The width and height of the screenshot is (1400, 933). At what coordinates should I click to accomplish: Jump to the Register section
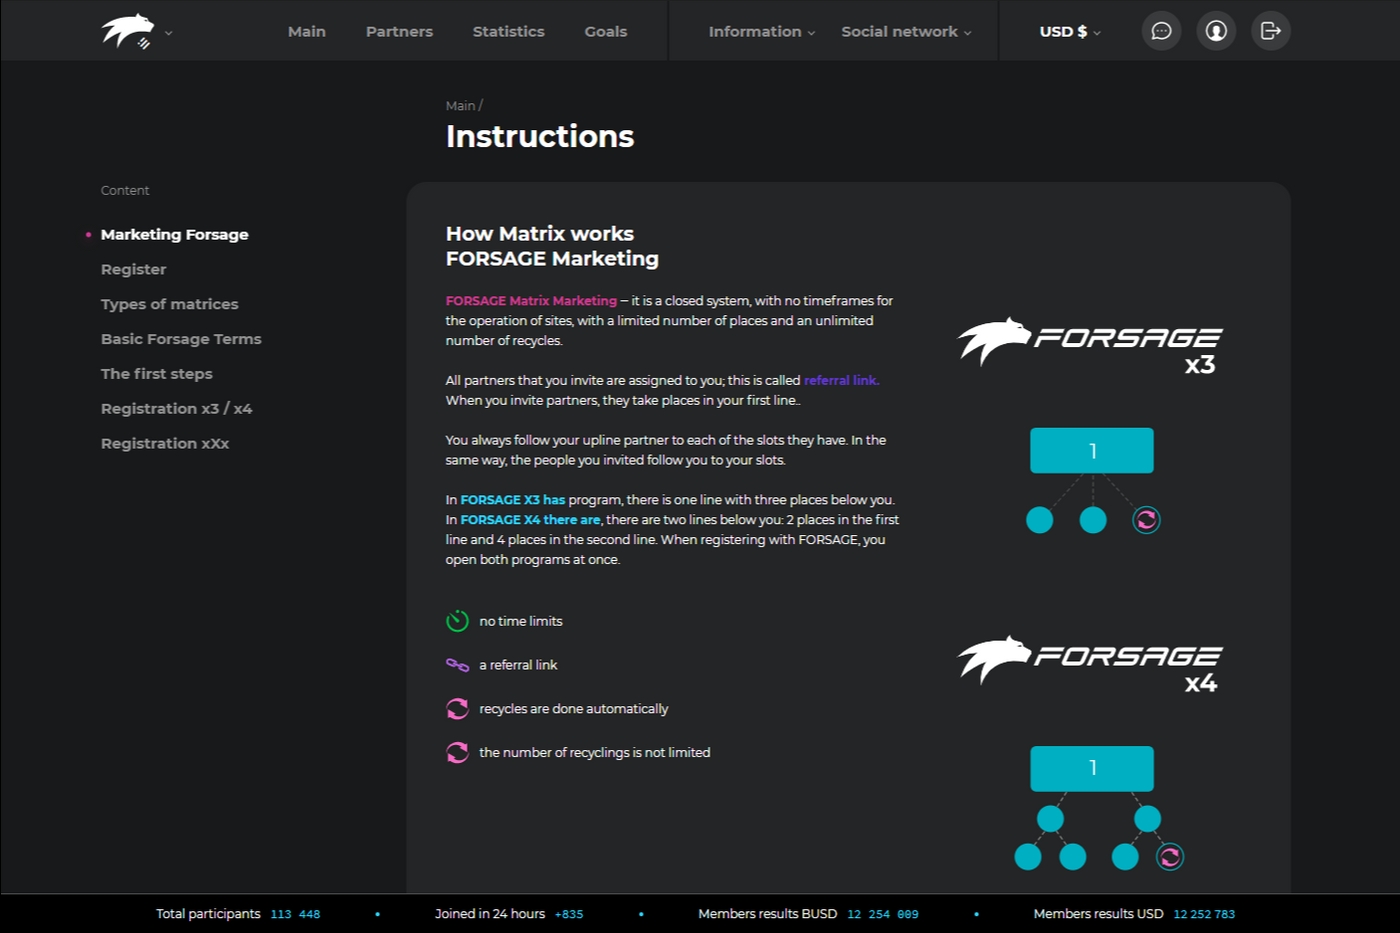(134, 269)
